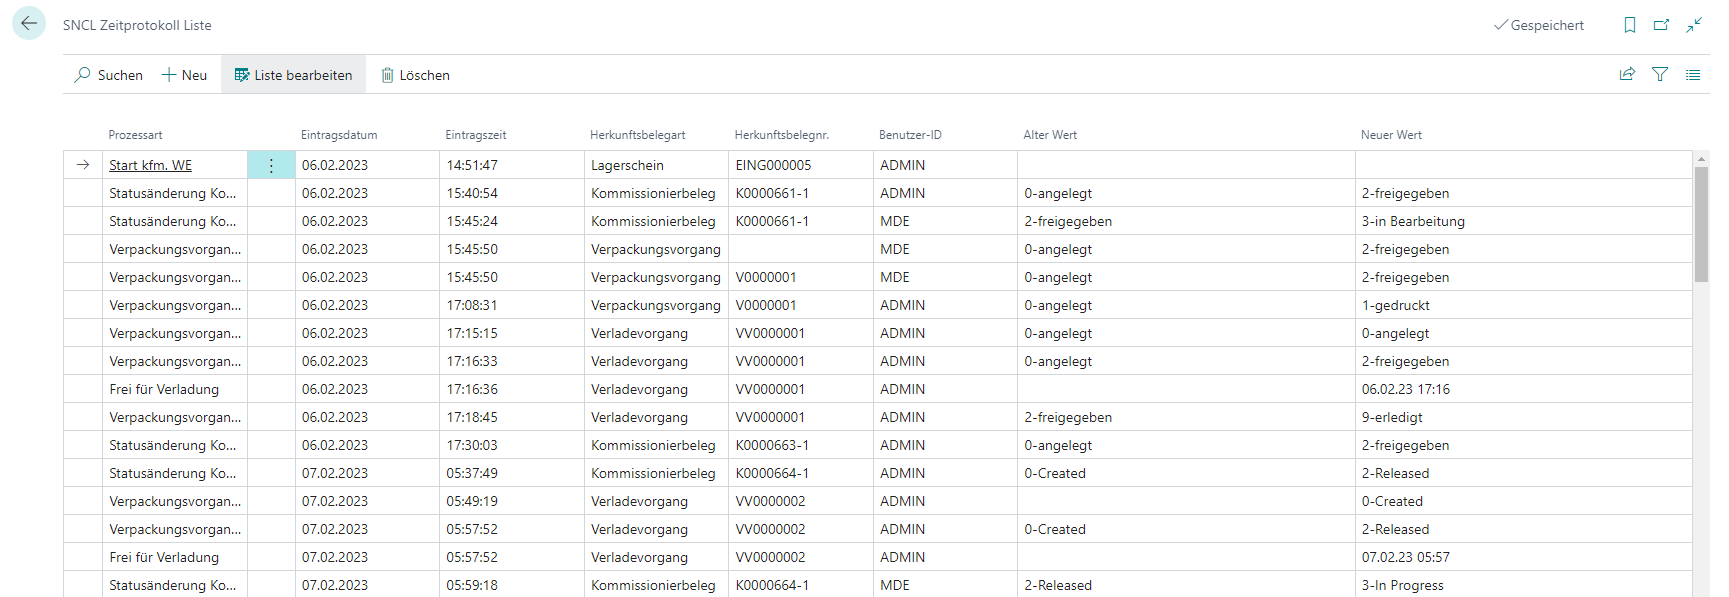Toggle Liste bearbeiten edit mode
The width and height of the screenshot is (1729, 597).
(x=293, y=75)
